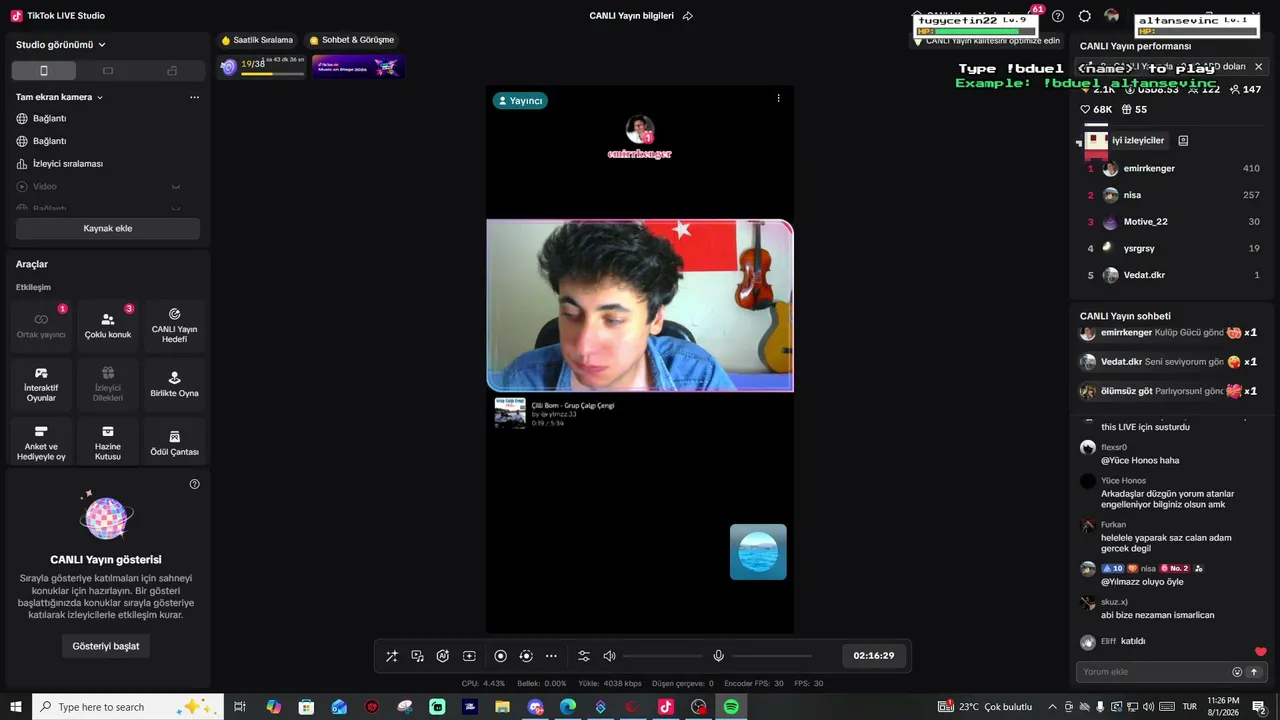Image resolution: width=1280 pixels, height=720 pixels.
Task: Share the CANLI Yayın bilgileri
Action: coord(688,16)
